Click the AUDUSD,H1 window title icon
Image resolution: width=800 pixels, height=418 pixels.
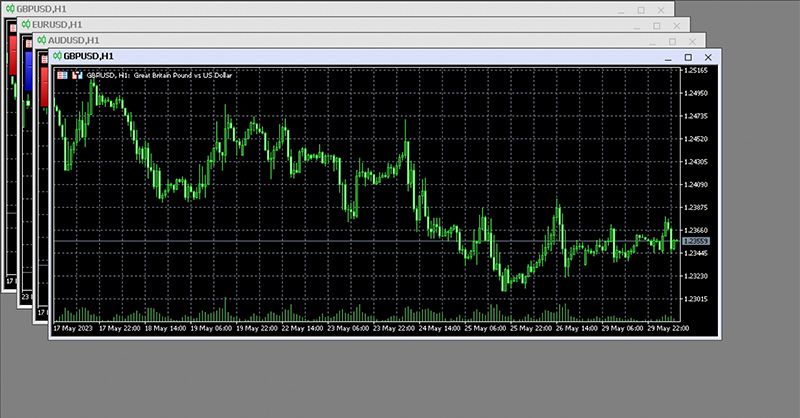click(x=40, y=40)
